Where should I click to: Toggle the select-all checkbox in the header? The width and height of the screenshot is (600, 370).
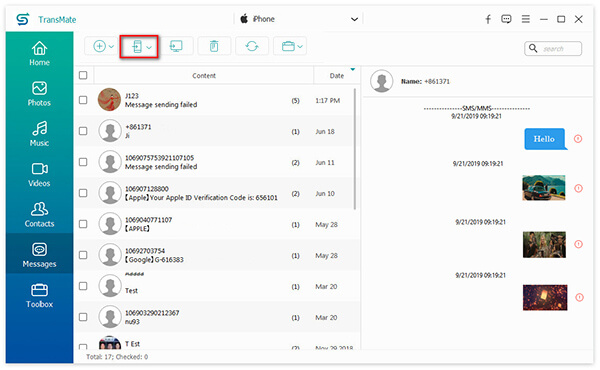pyautogui.click(x=83, y=75)
